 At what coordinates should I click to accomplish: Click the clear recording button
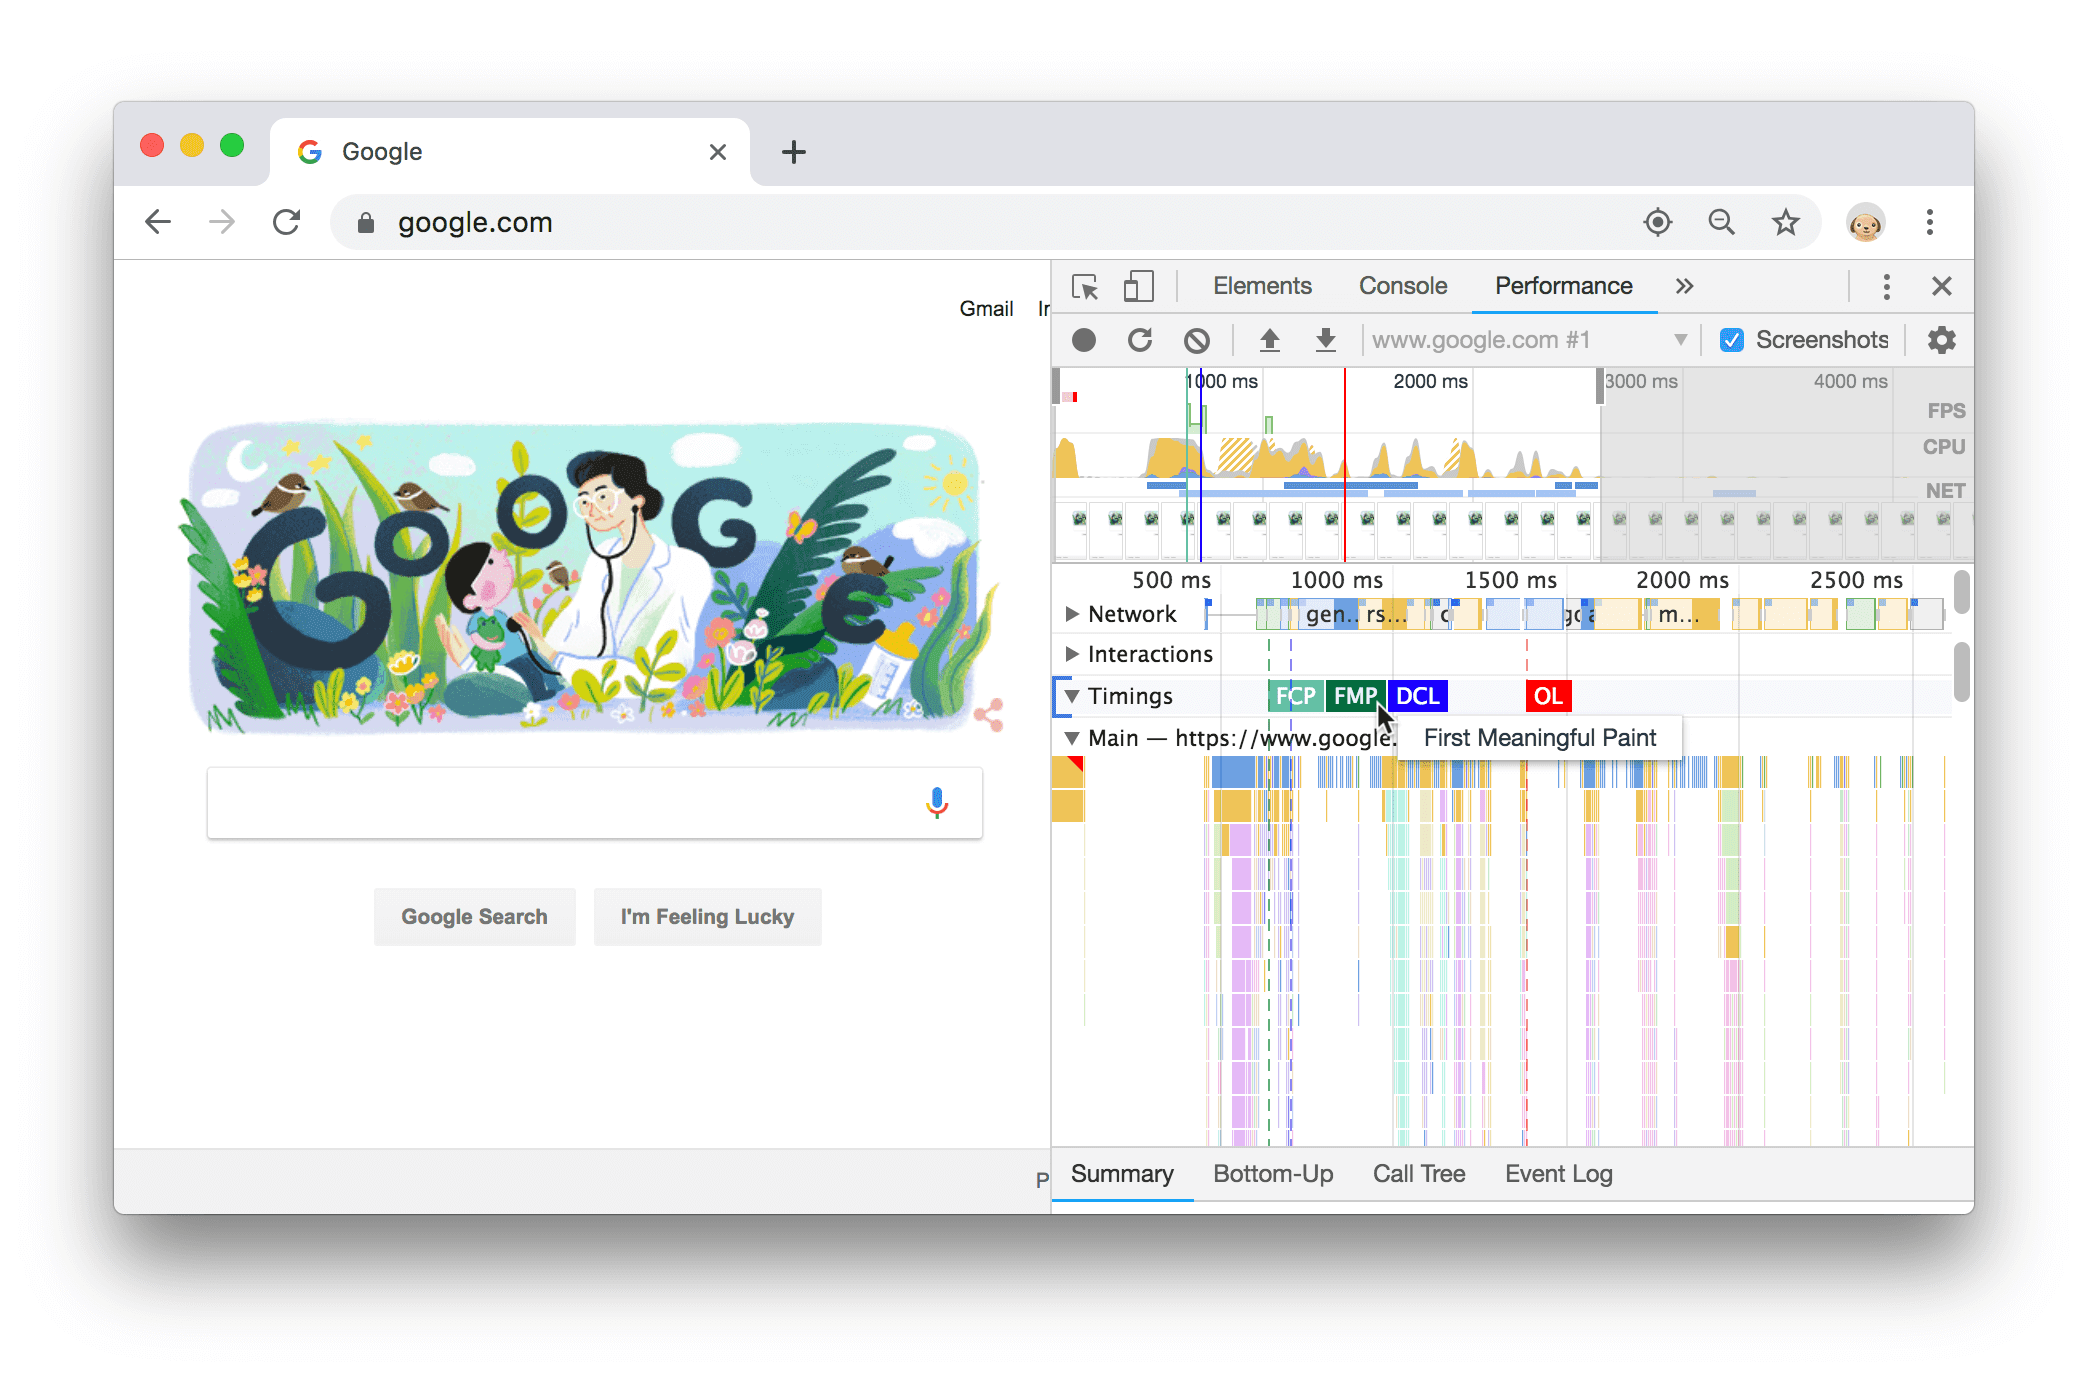click(1200, 338)
